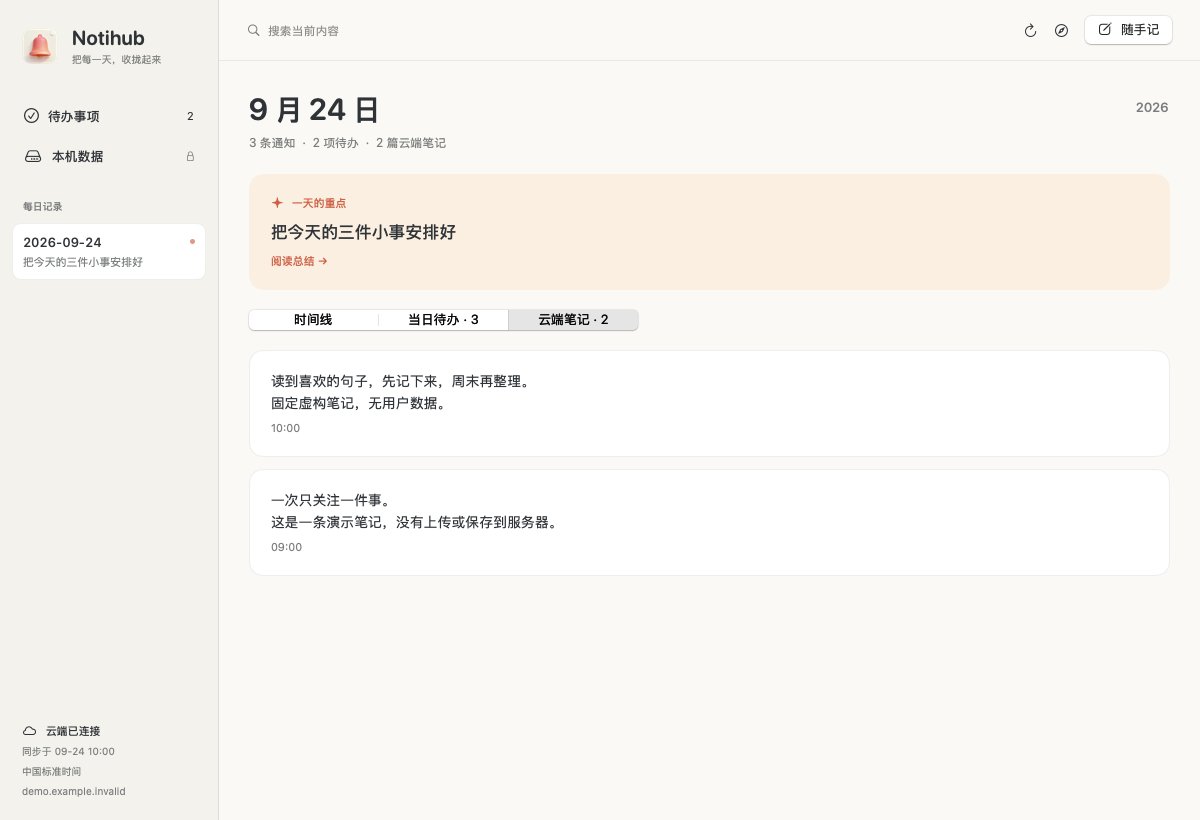Click the 每日记录 section label

(43, 206)
